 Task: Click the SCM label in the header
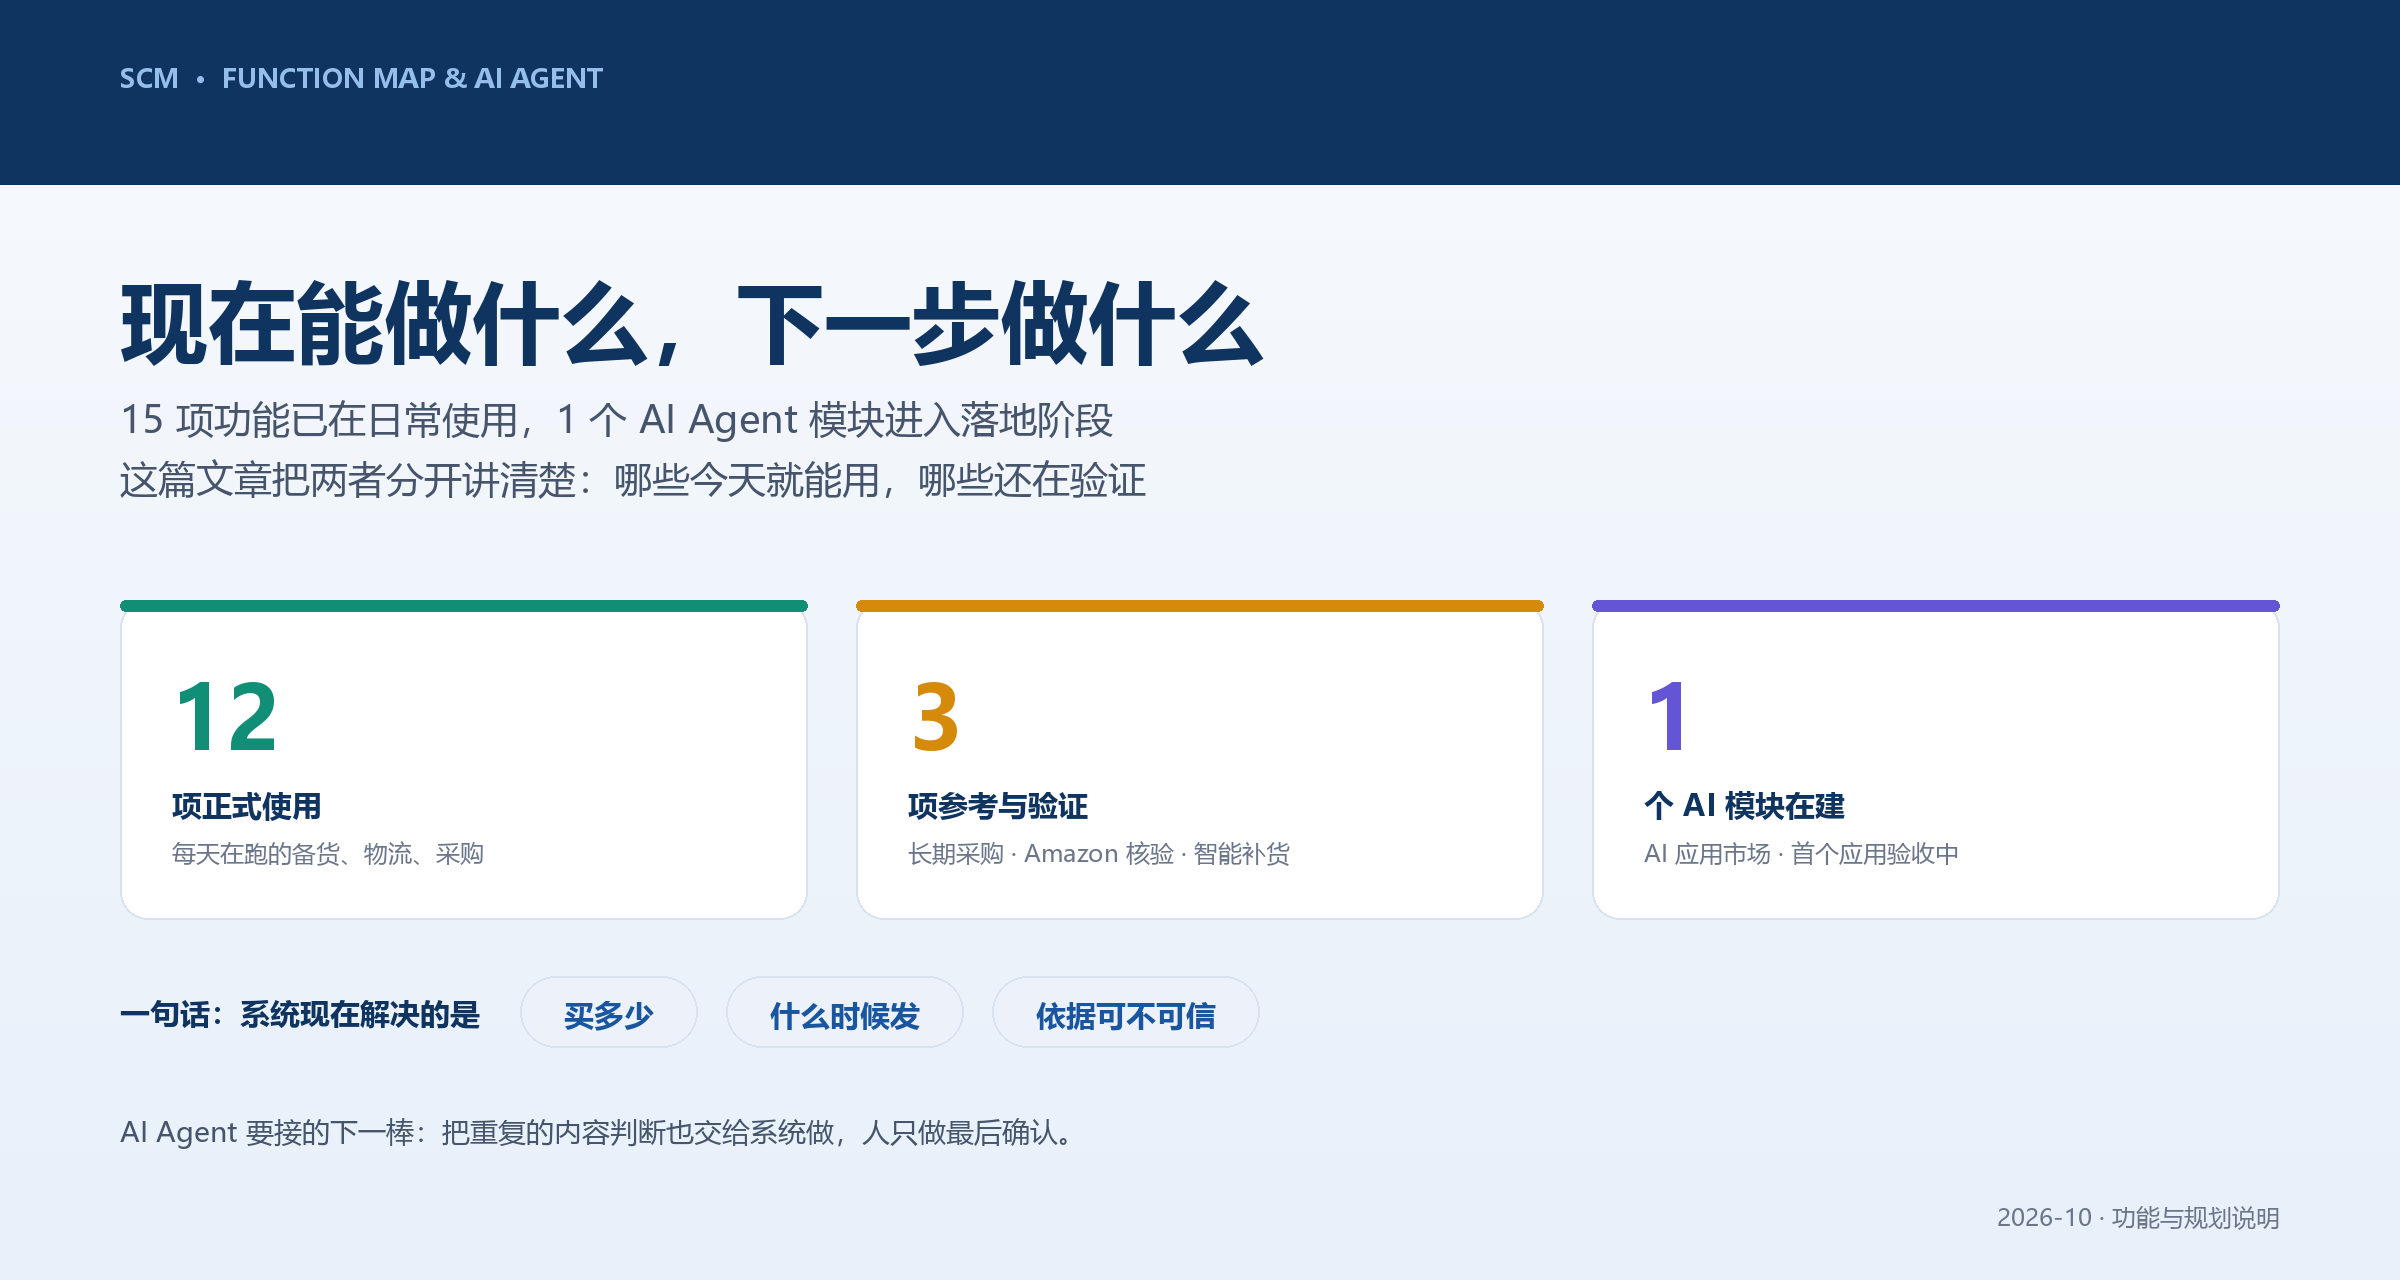[149, 78]
